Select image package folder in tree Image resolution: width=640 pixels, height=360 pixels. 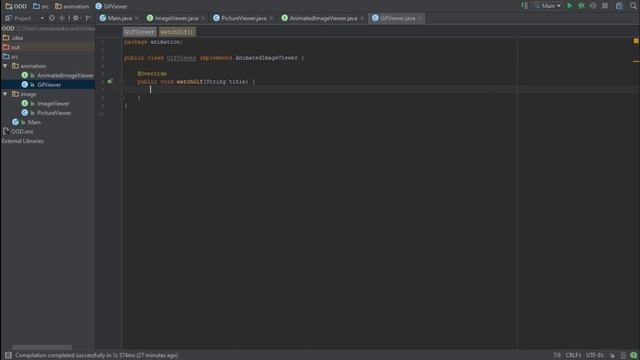pyautogui.click(x=28, y=94)
